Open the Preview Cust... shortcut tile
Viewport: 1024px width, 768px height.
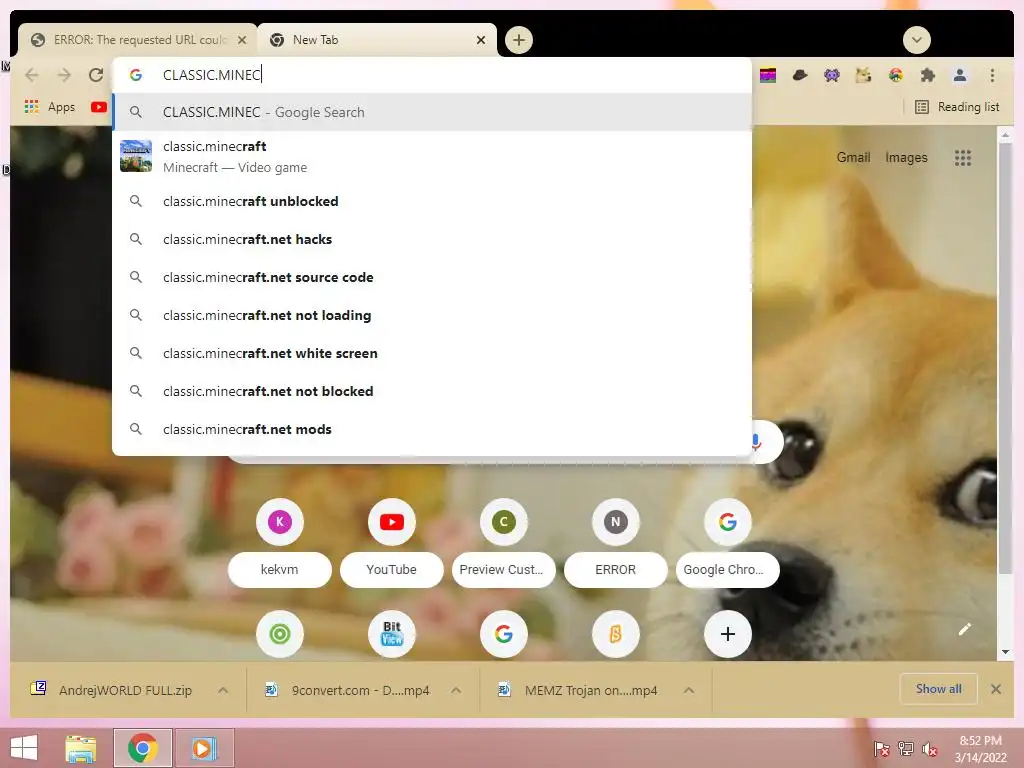coord(504,541)
